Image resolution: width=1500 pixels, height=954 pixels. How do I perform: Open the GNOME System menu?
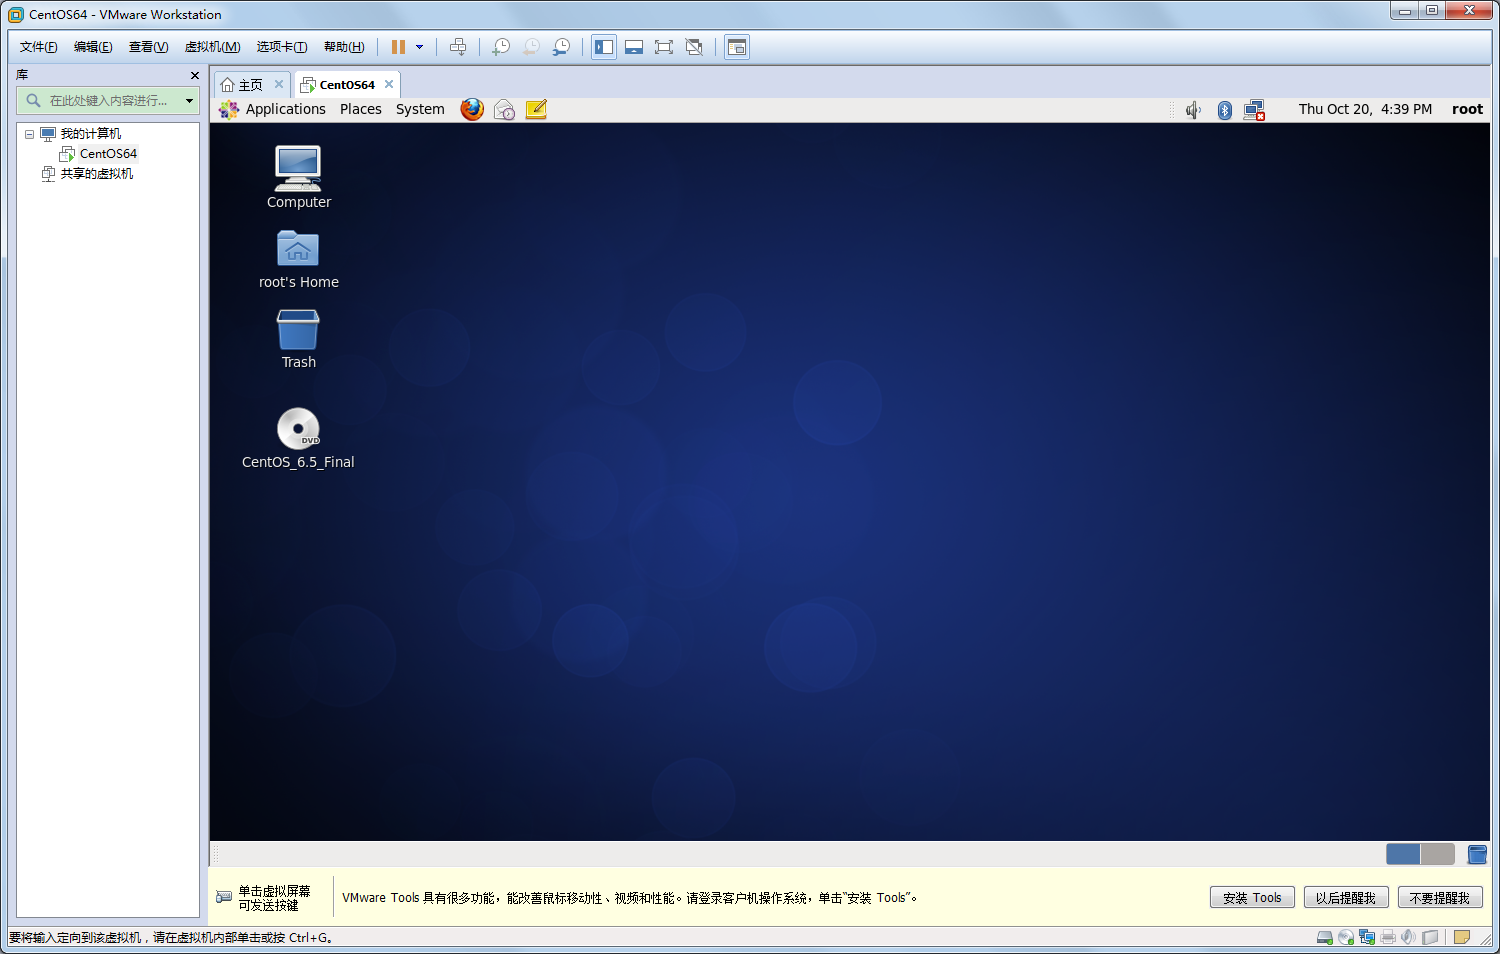coord(420,109)
